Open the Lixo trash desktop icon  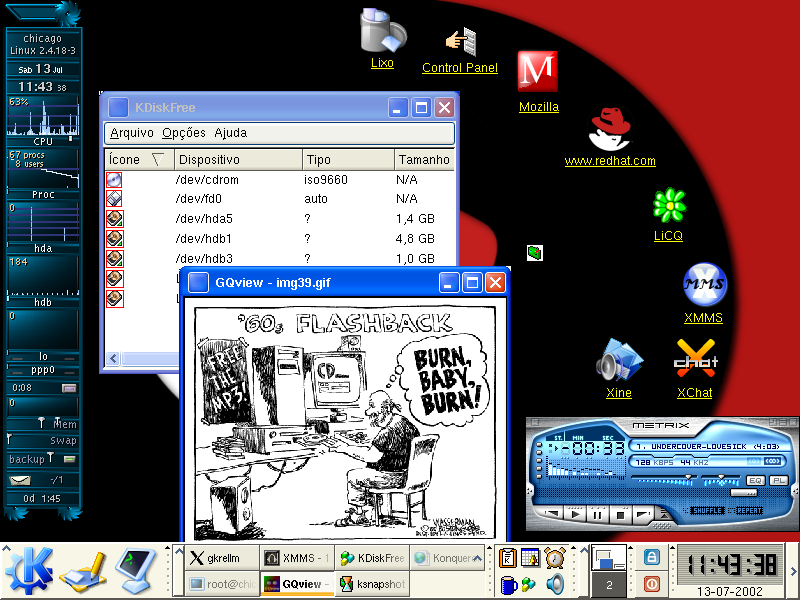pyautogui.click(x=382, y=31)
